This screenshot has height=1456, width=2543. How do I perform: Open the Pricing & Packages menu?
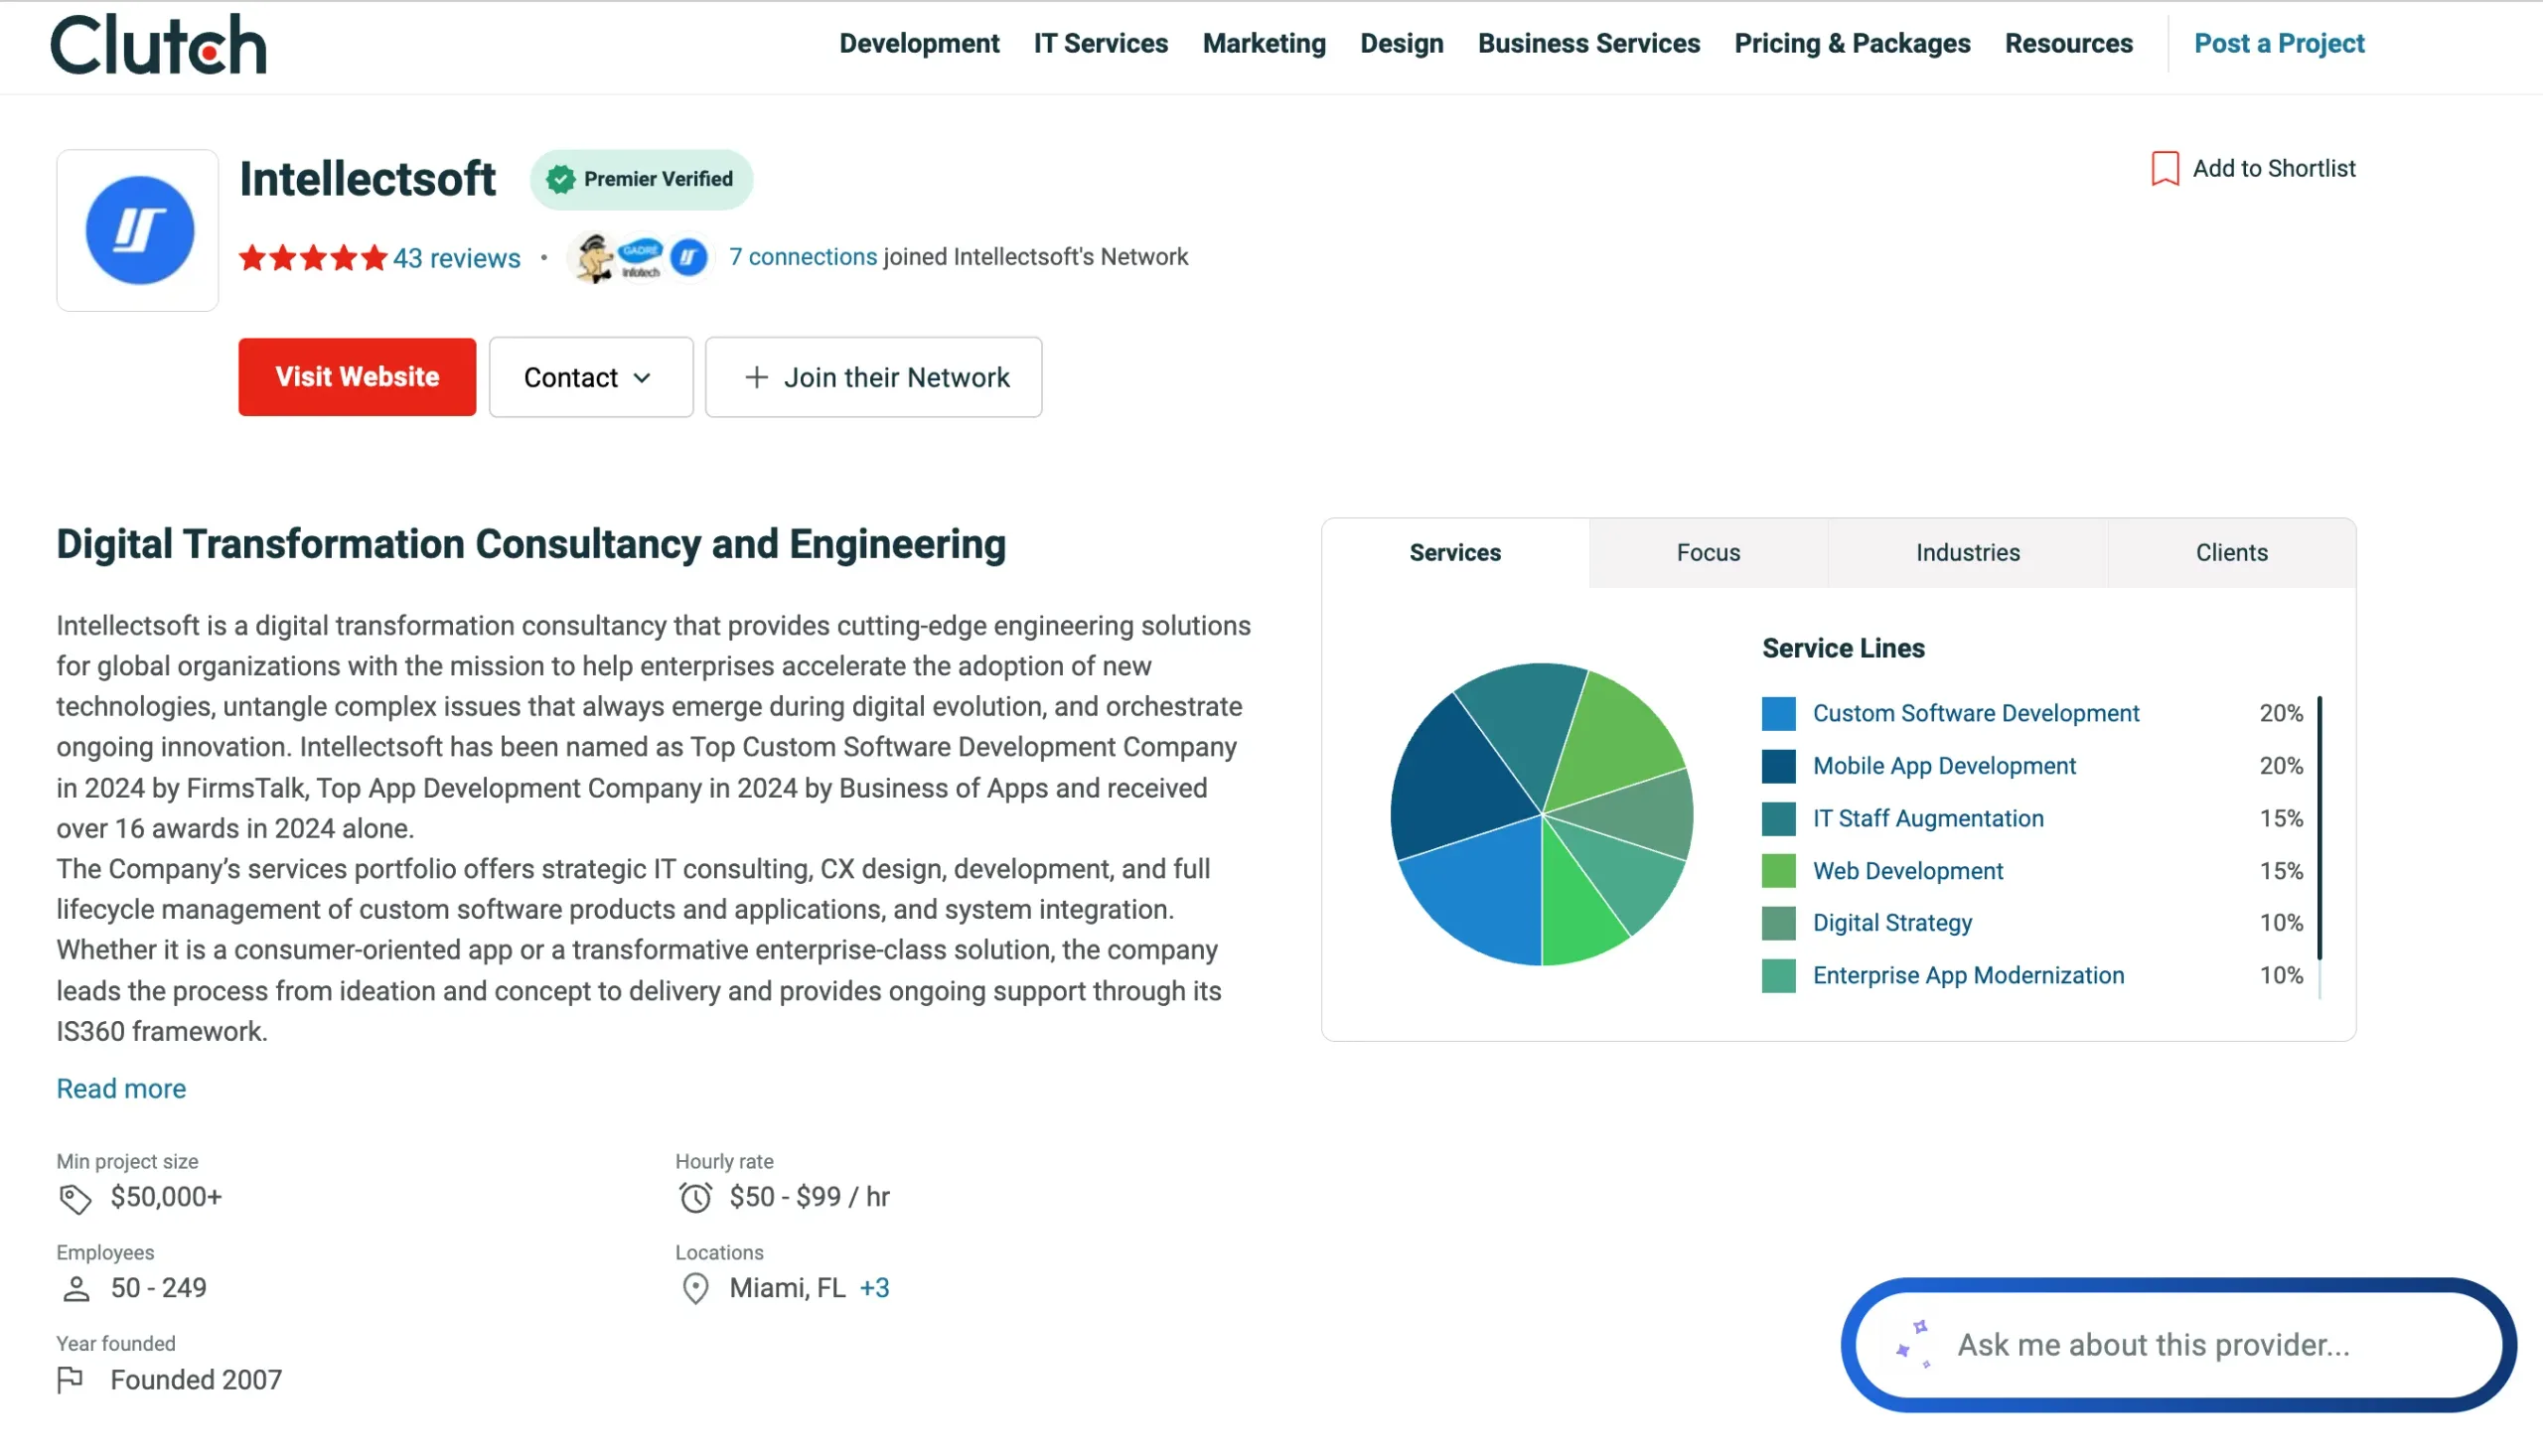pos(1852,44)
